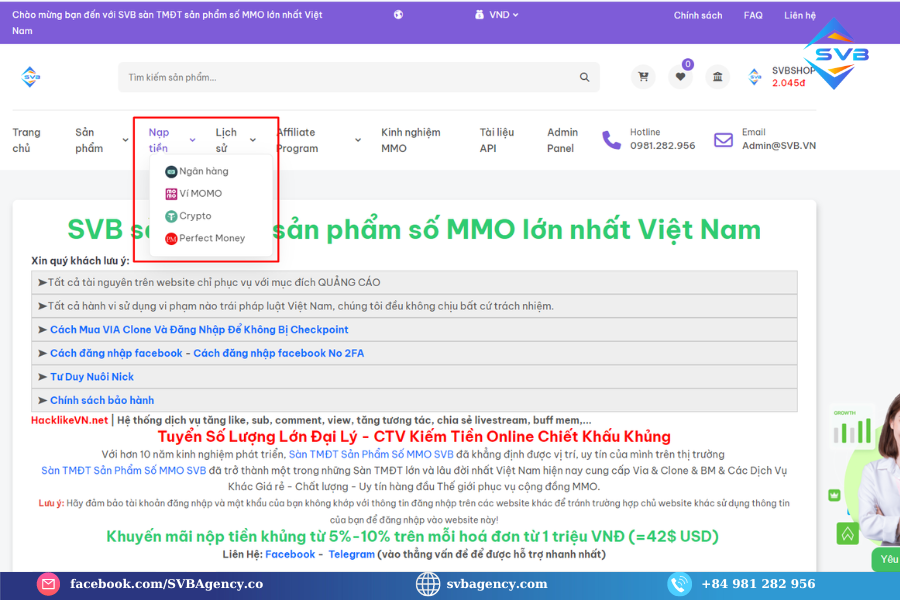900x600 pixels.
Task: Click hotline number 0981.282.956
Action: pos(662,146)
